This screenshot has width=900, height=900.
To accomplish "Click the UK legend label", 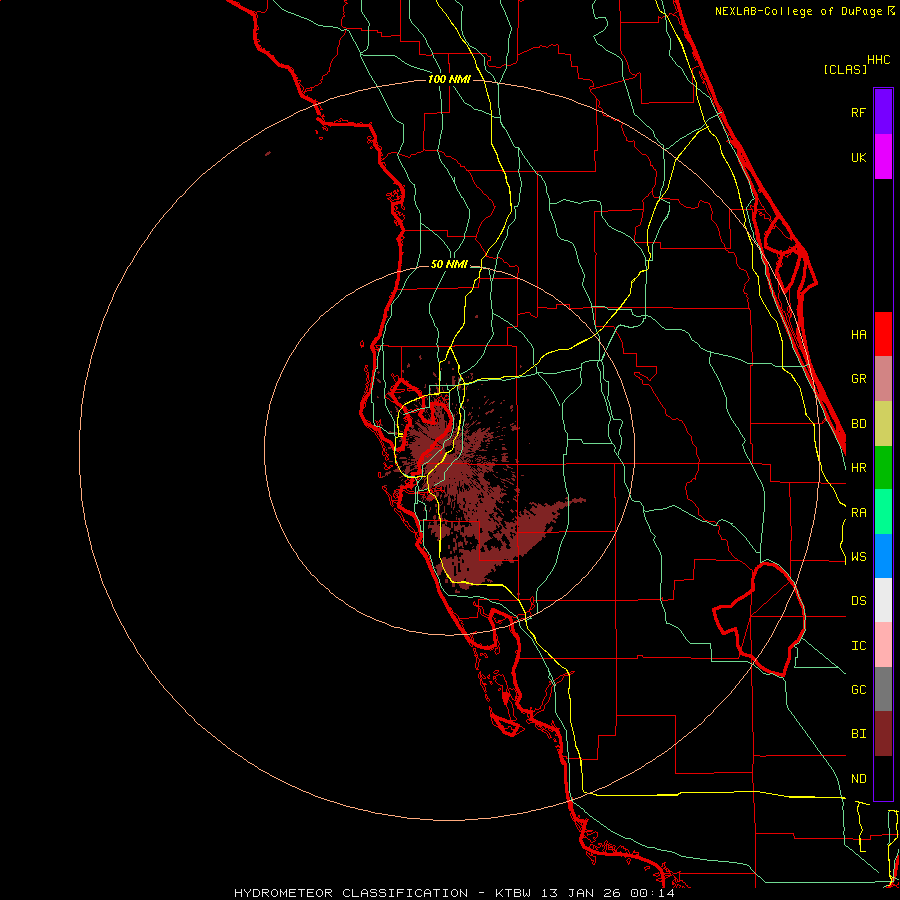I will (858, 158).
